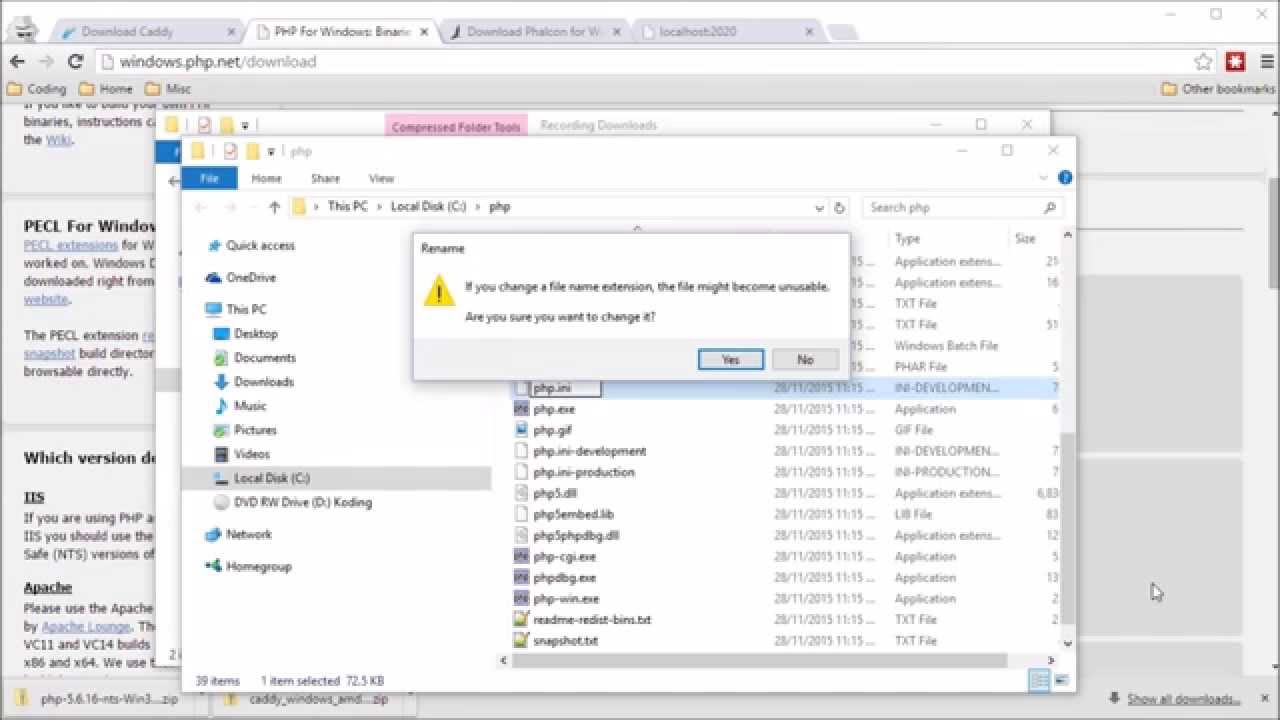Screen dimensions: 1280x720
Task: Select the readme-redist-bins.txt file
Action: [592, 620]
